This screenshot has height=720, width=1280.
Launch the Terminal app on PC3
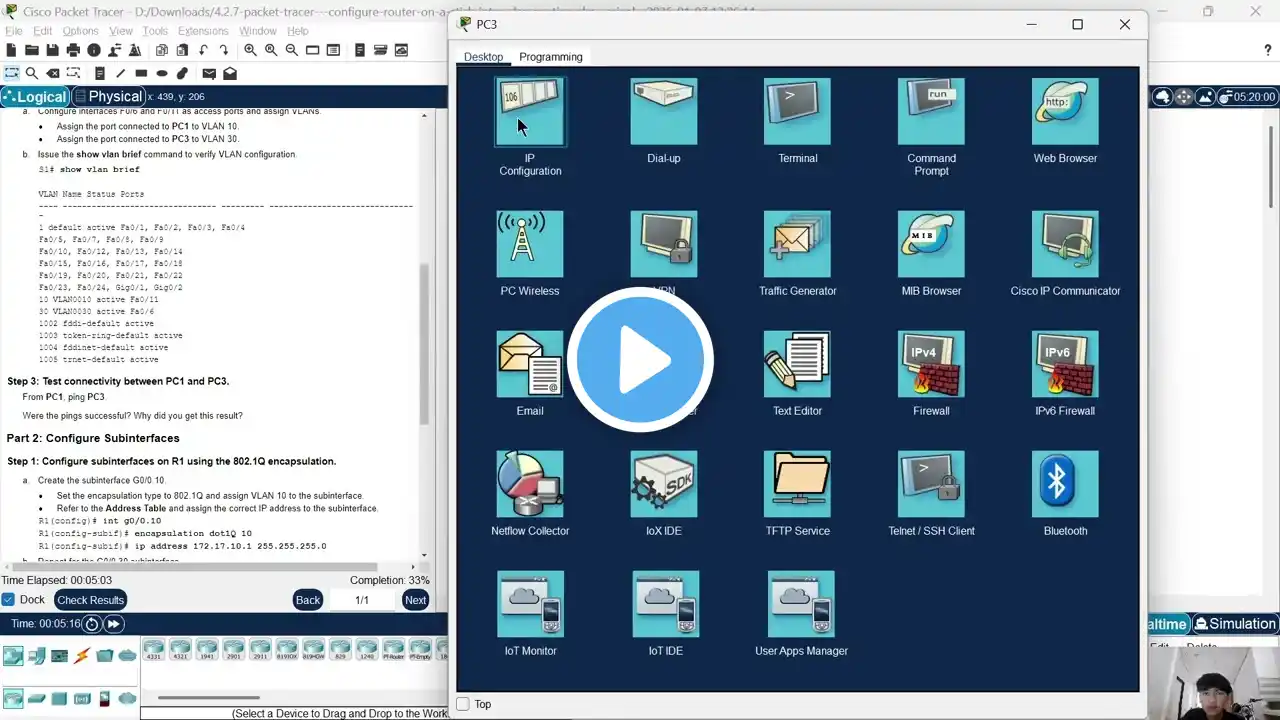point(797,112)
